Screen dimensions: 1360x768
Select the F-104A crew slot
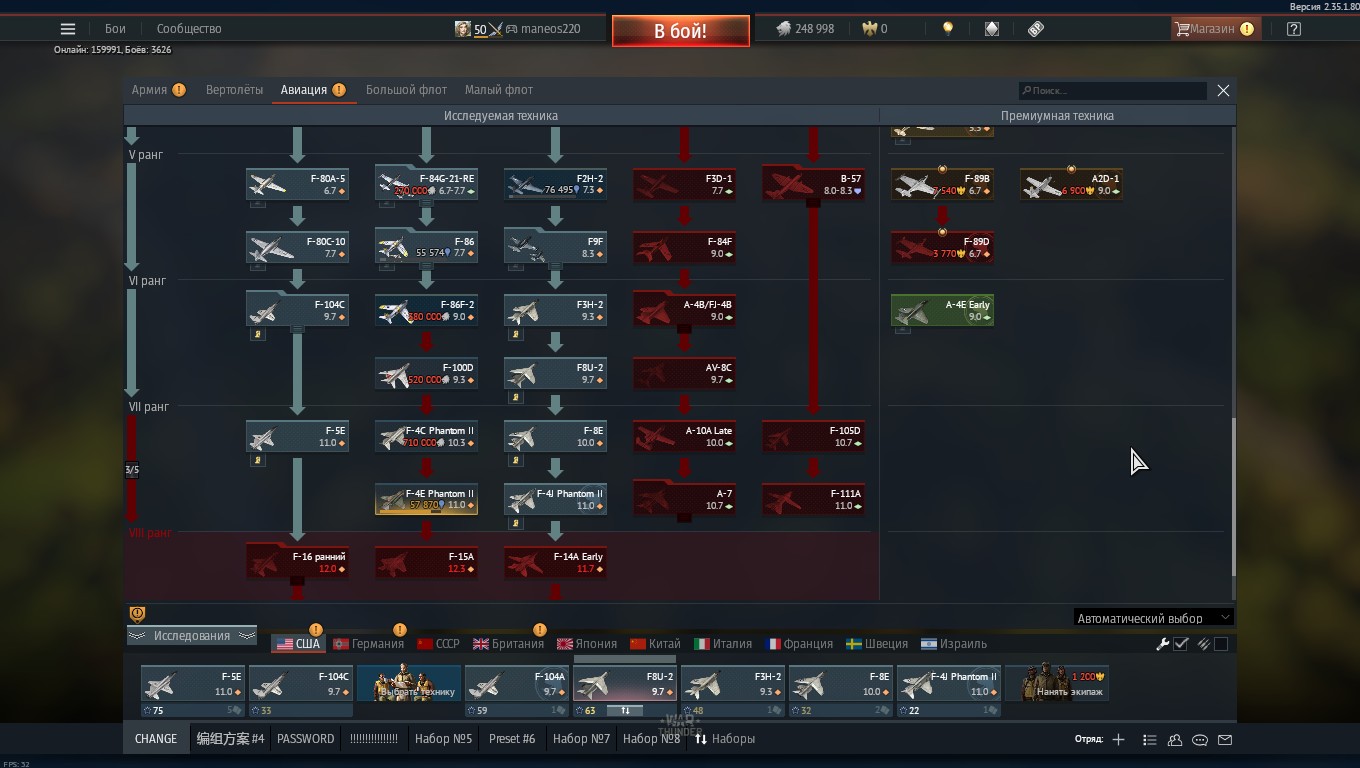pyautogui.click(x=517, y=683)
